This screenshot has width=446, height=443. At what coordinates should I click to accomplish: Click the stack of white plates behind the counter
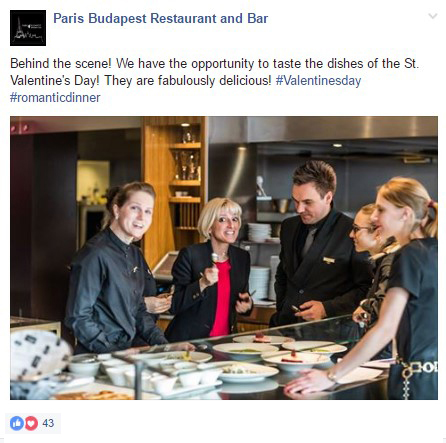click(260, 232)
